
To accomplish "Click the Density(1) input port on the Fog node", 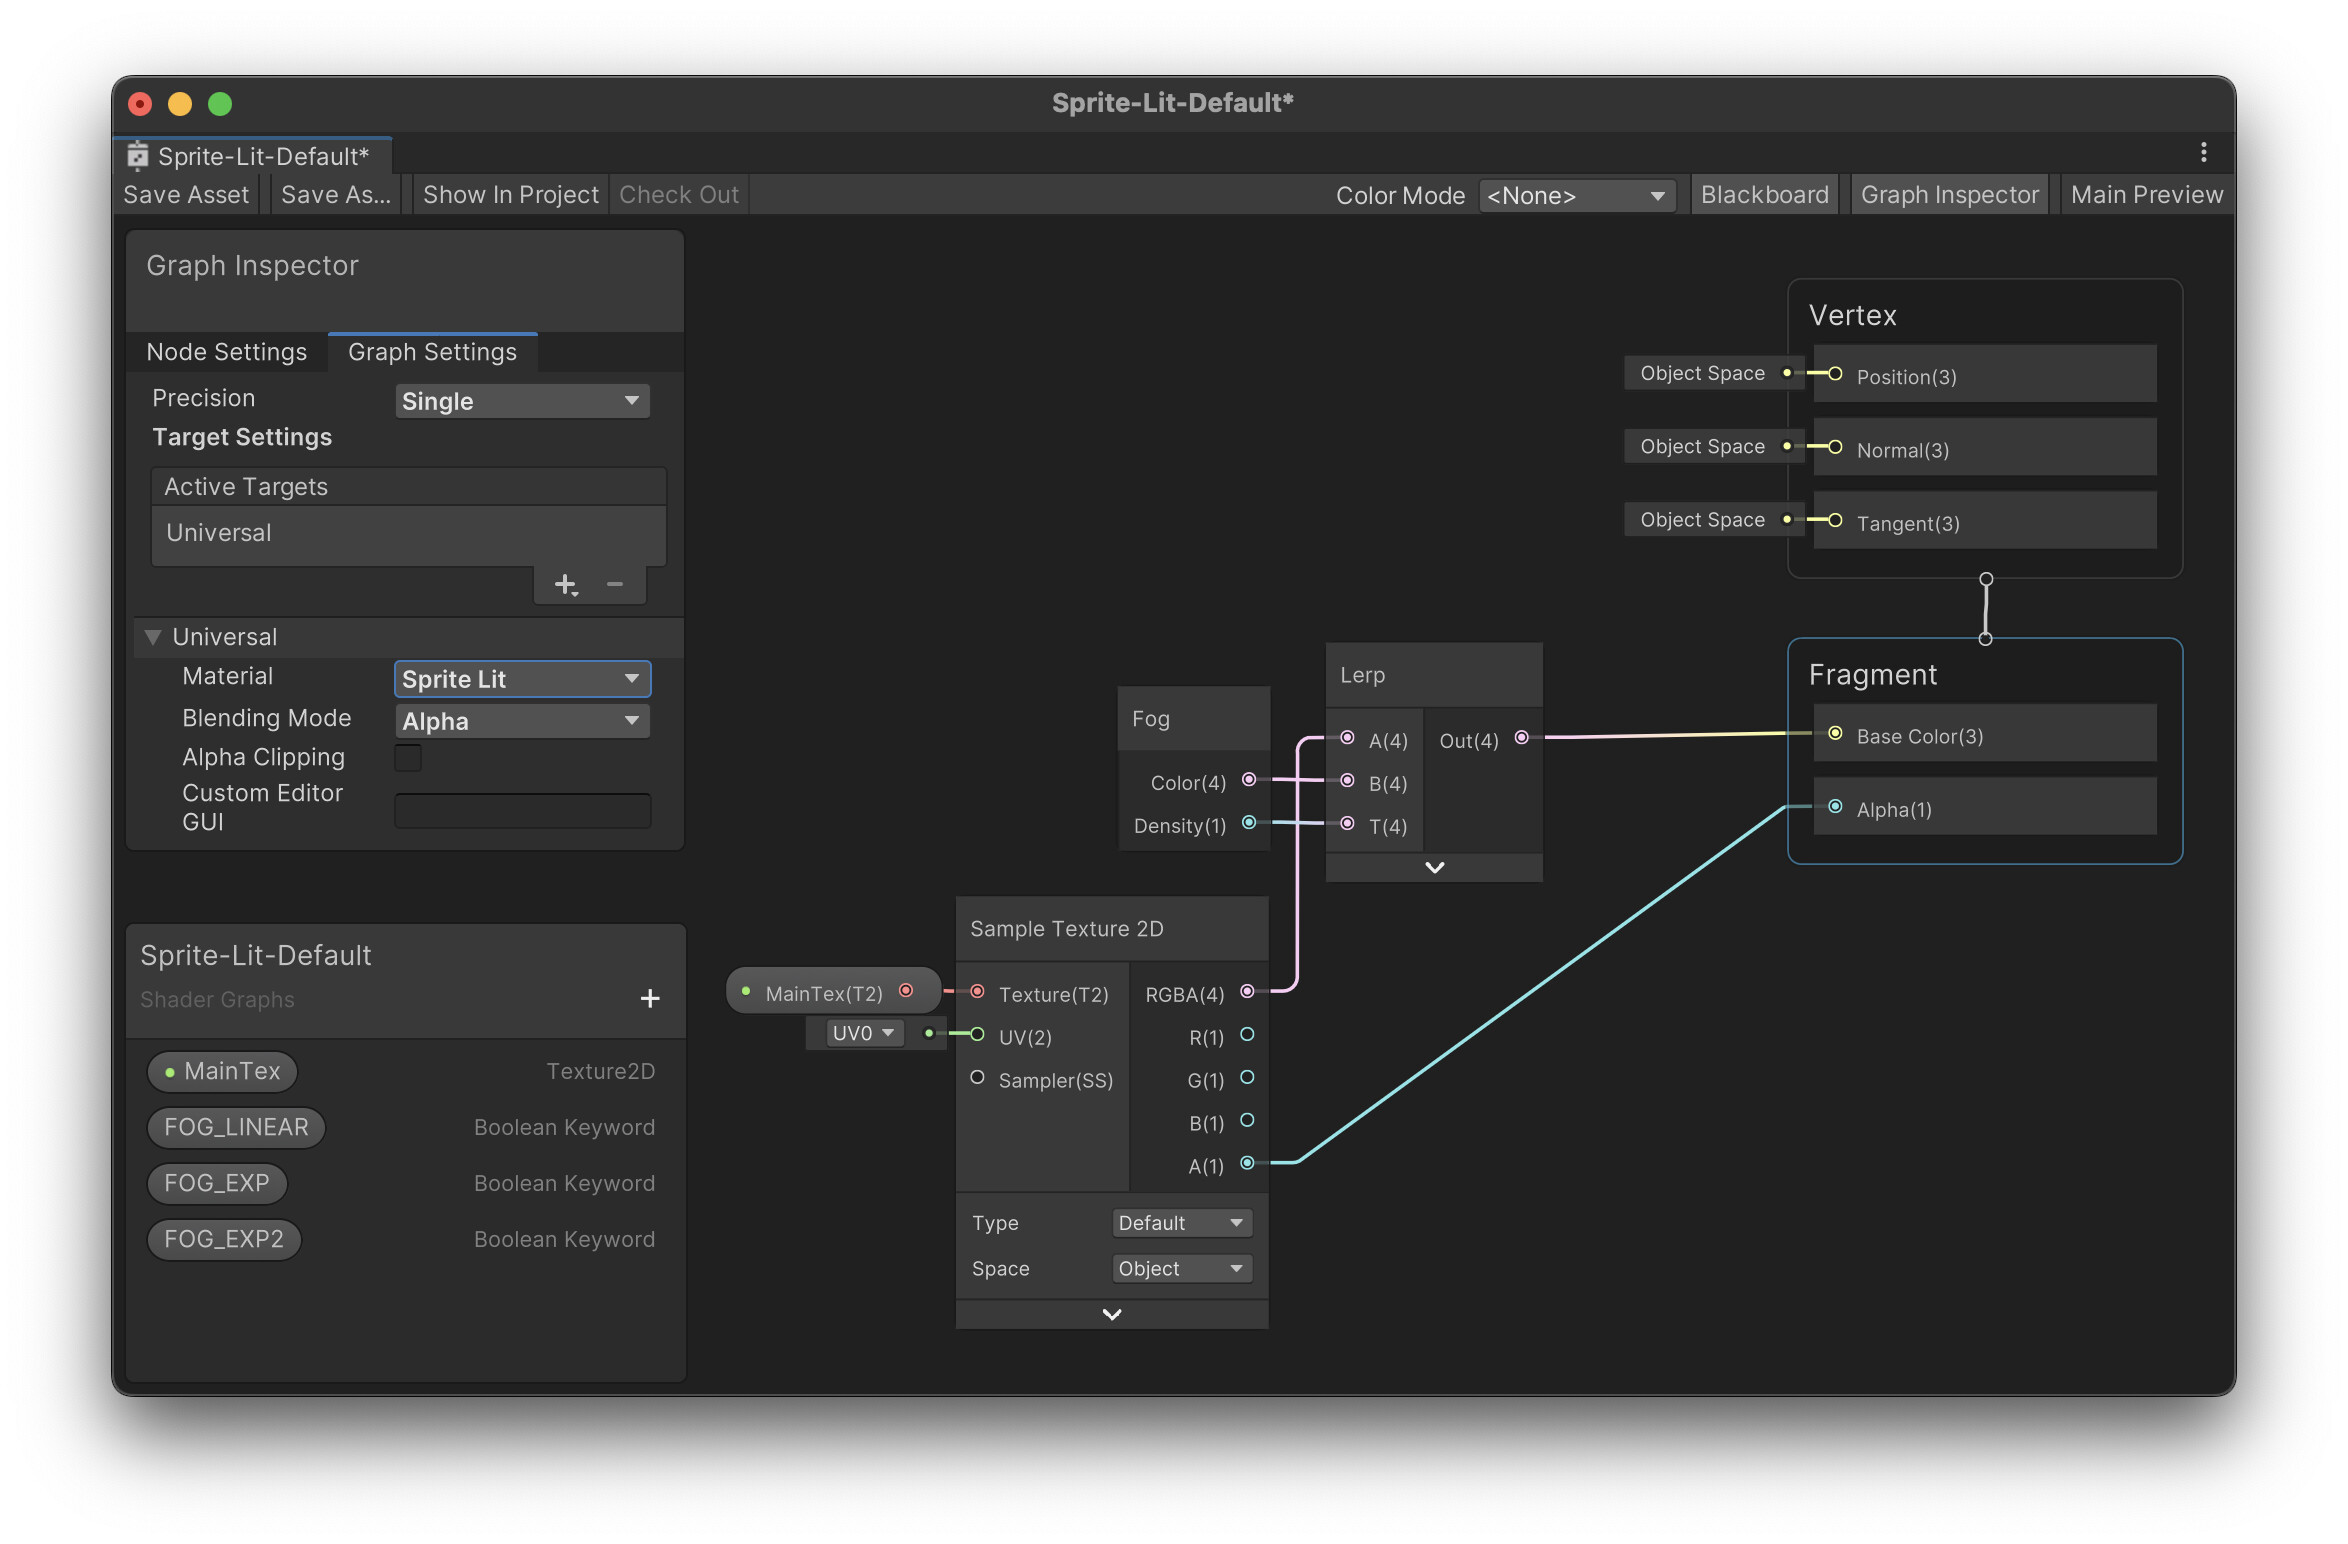I will click(x=1248, y=823).
